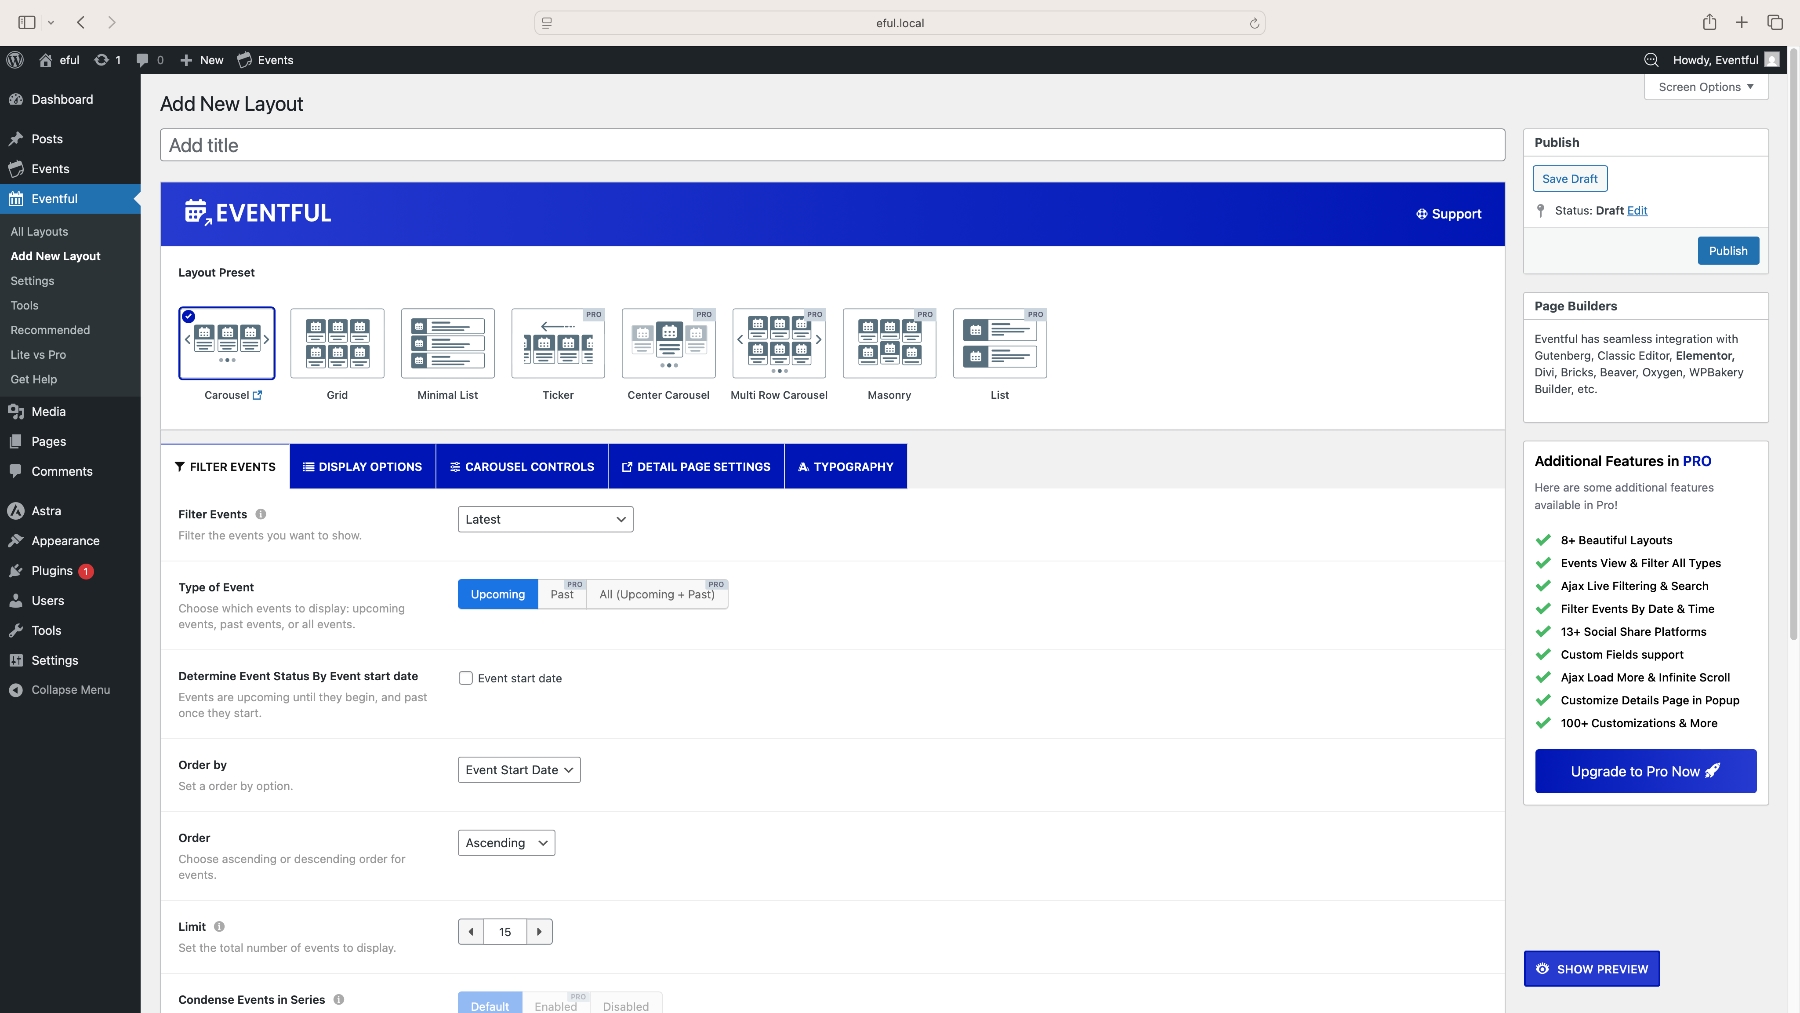
Task: Open the Order 'Ascending' dropdown
Action: [x=506, y=843]
